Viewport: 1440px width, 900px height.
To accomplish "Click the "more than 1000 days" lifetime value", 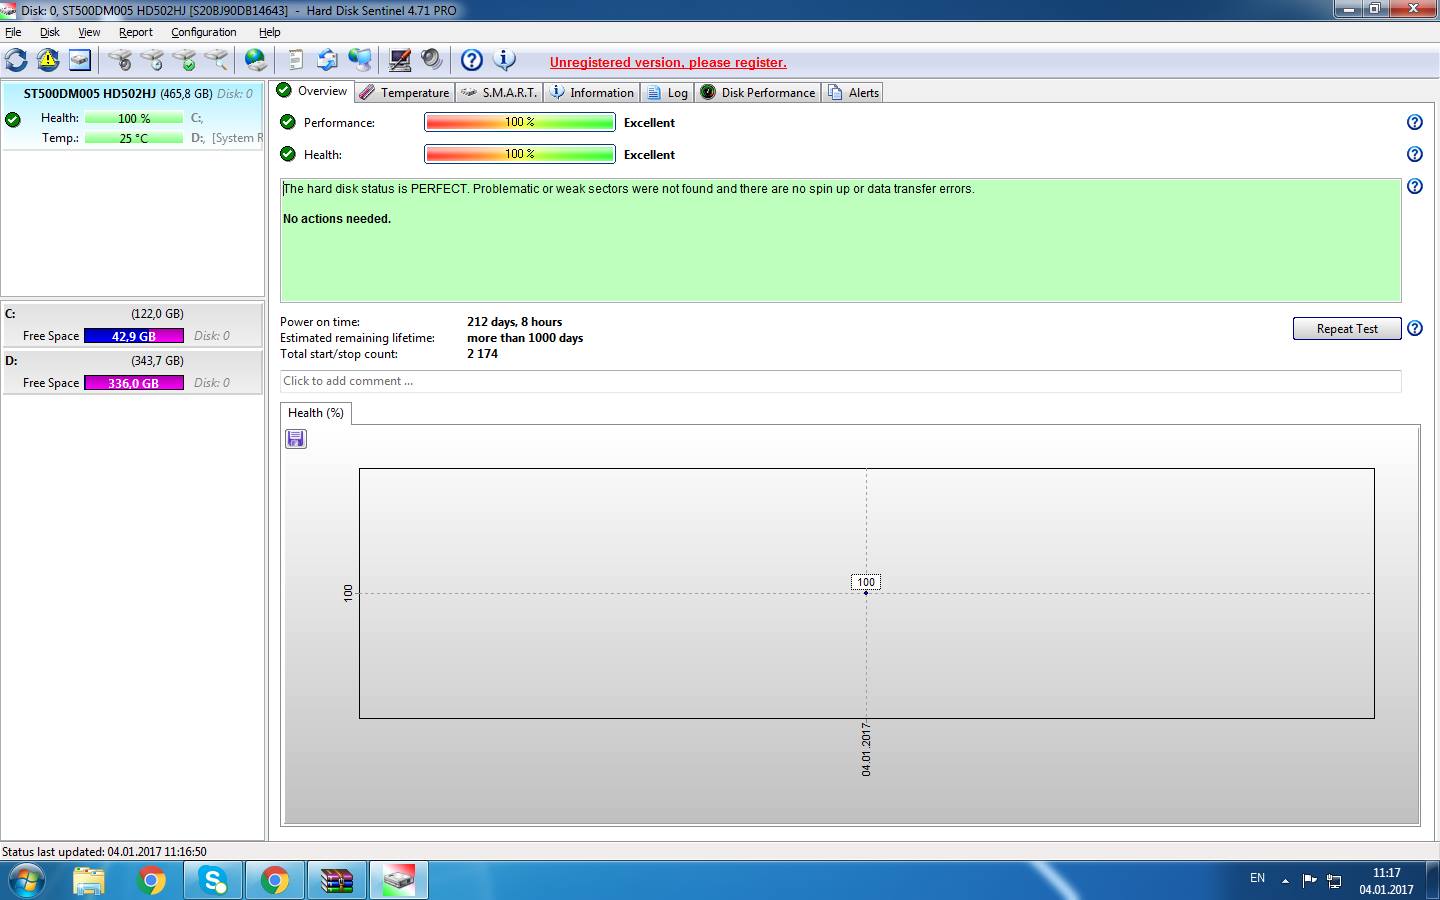I will tap(525, 338).
